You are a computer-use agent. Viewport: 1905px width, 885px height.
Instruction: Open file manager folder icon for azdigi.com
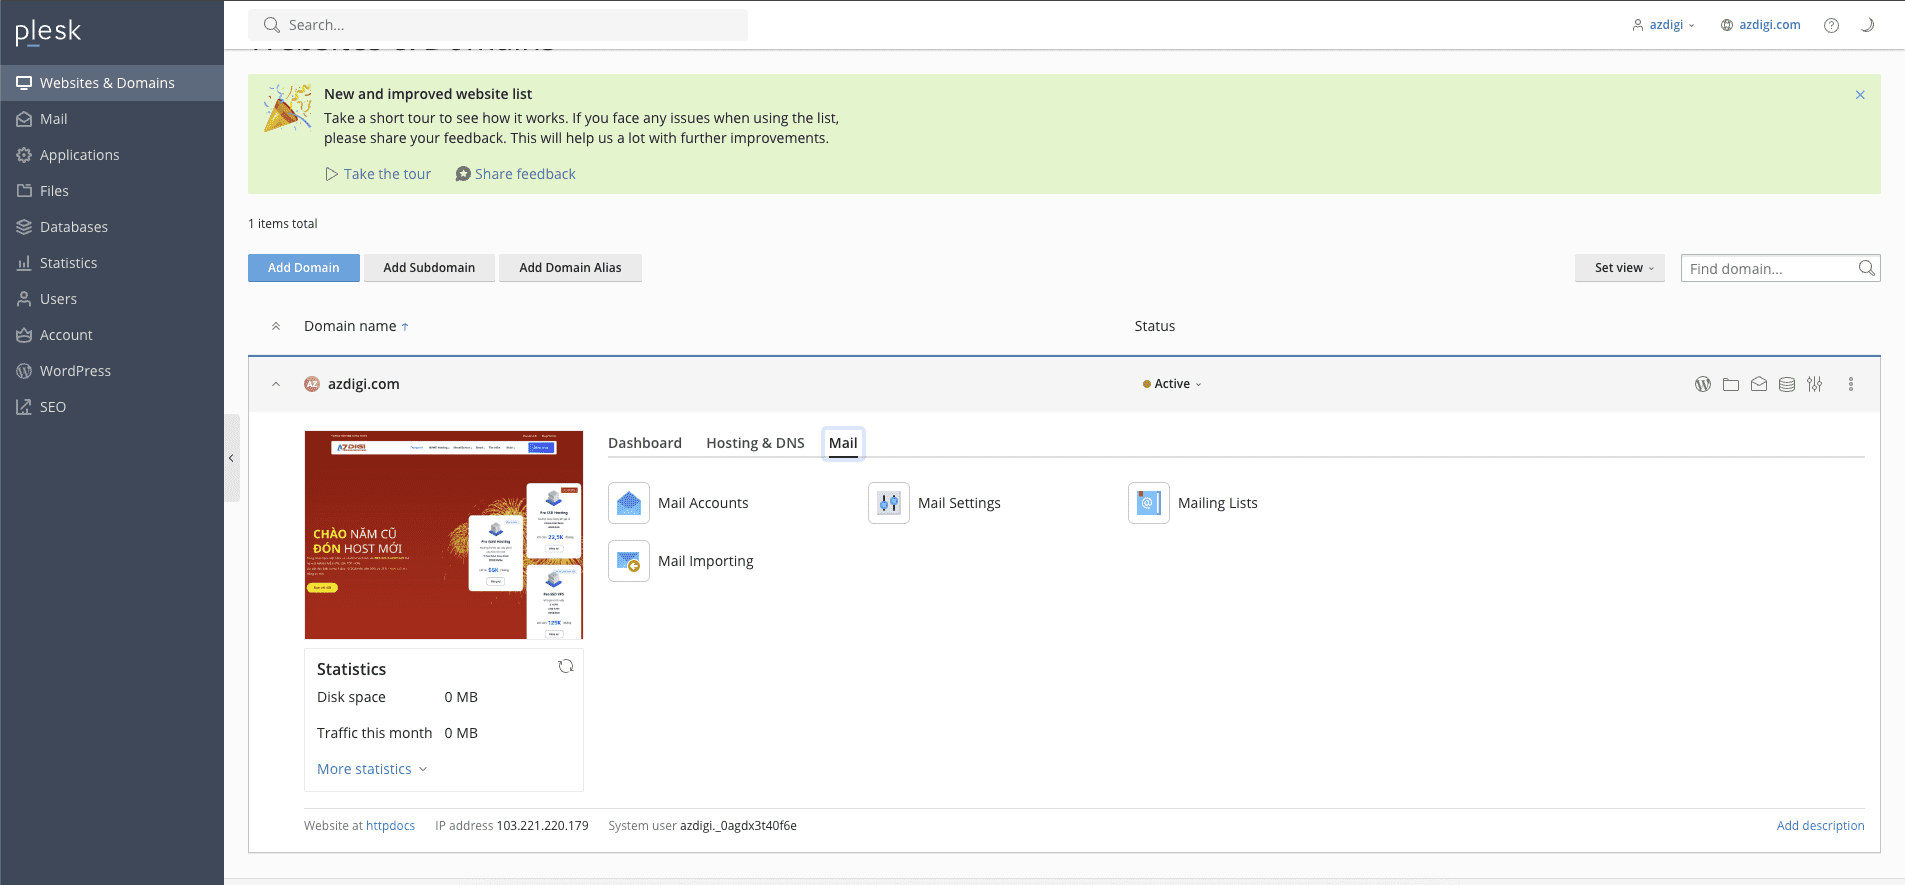click(x=1730, y=384)
